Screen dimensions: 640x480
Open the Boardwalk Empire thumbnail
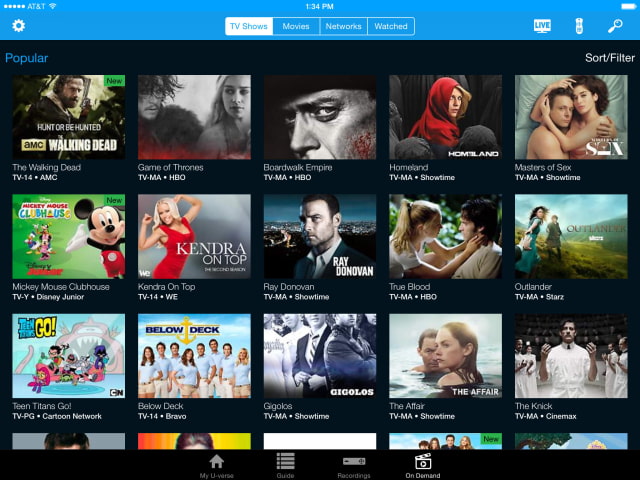pos(320,117)
